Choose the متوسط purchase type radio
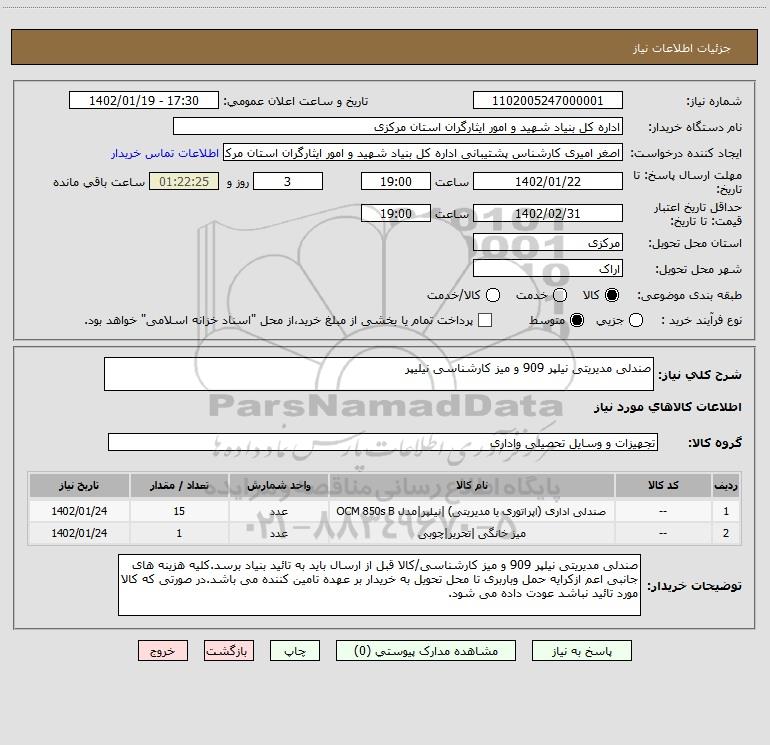 [x=577, y=320]
